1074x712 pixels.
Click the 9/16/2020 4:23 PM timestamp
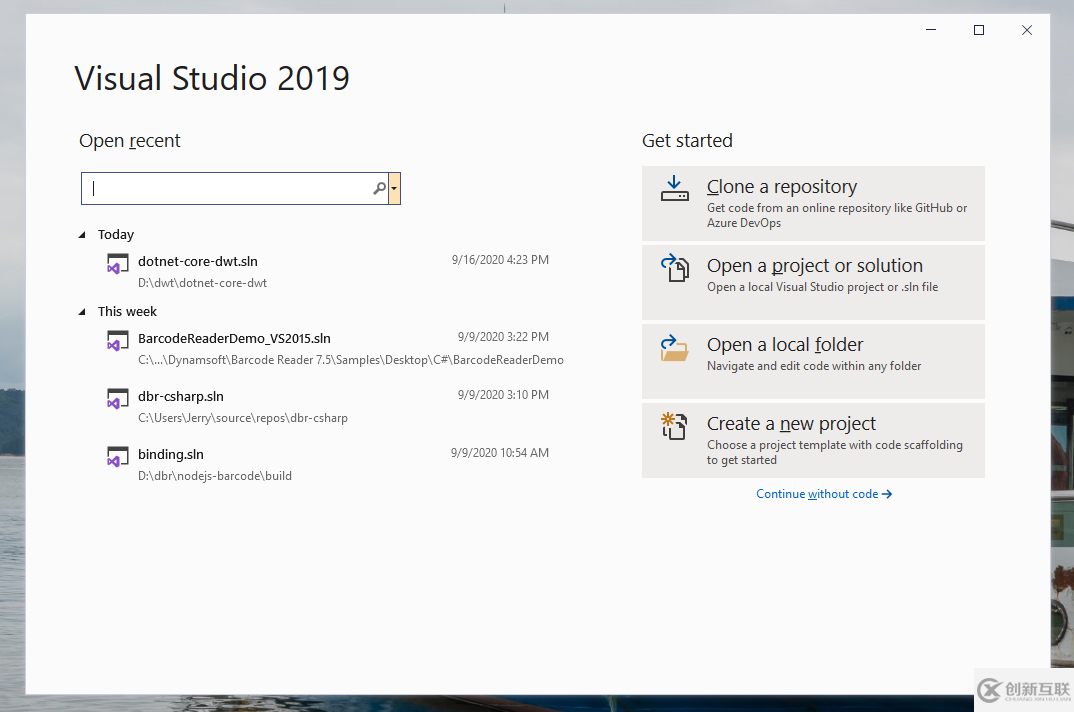pyautogui.click(x=500, y=260)
